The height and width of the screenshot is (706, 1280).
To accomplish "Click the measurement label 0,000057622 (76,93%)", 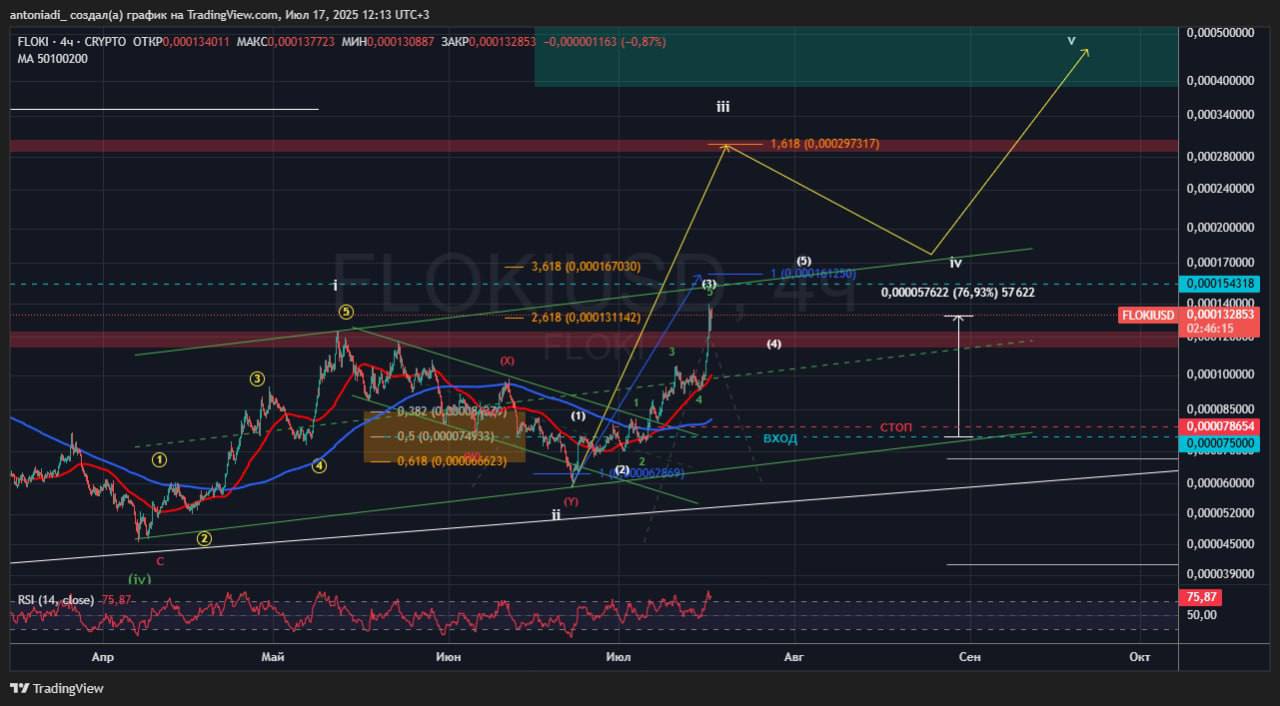I will (958, 292).
